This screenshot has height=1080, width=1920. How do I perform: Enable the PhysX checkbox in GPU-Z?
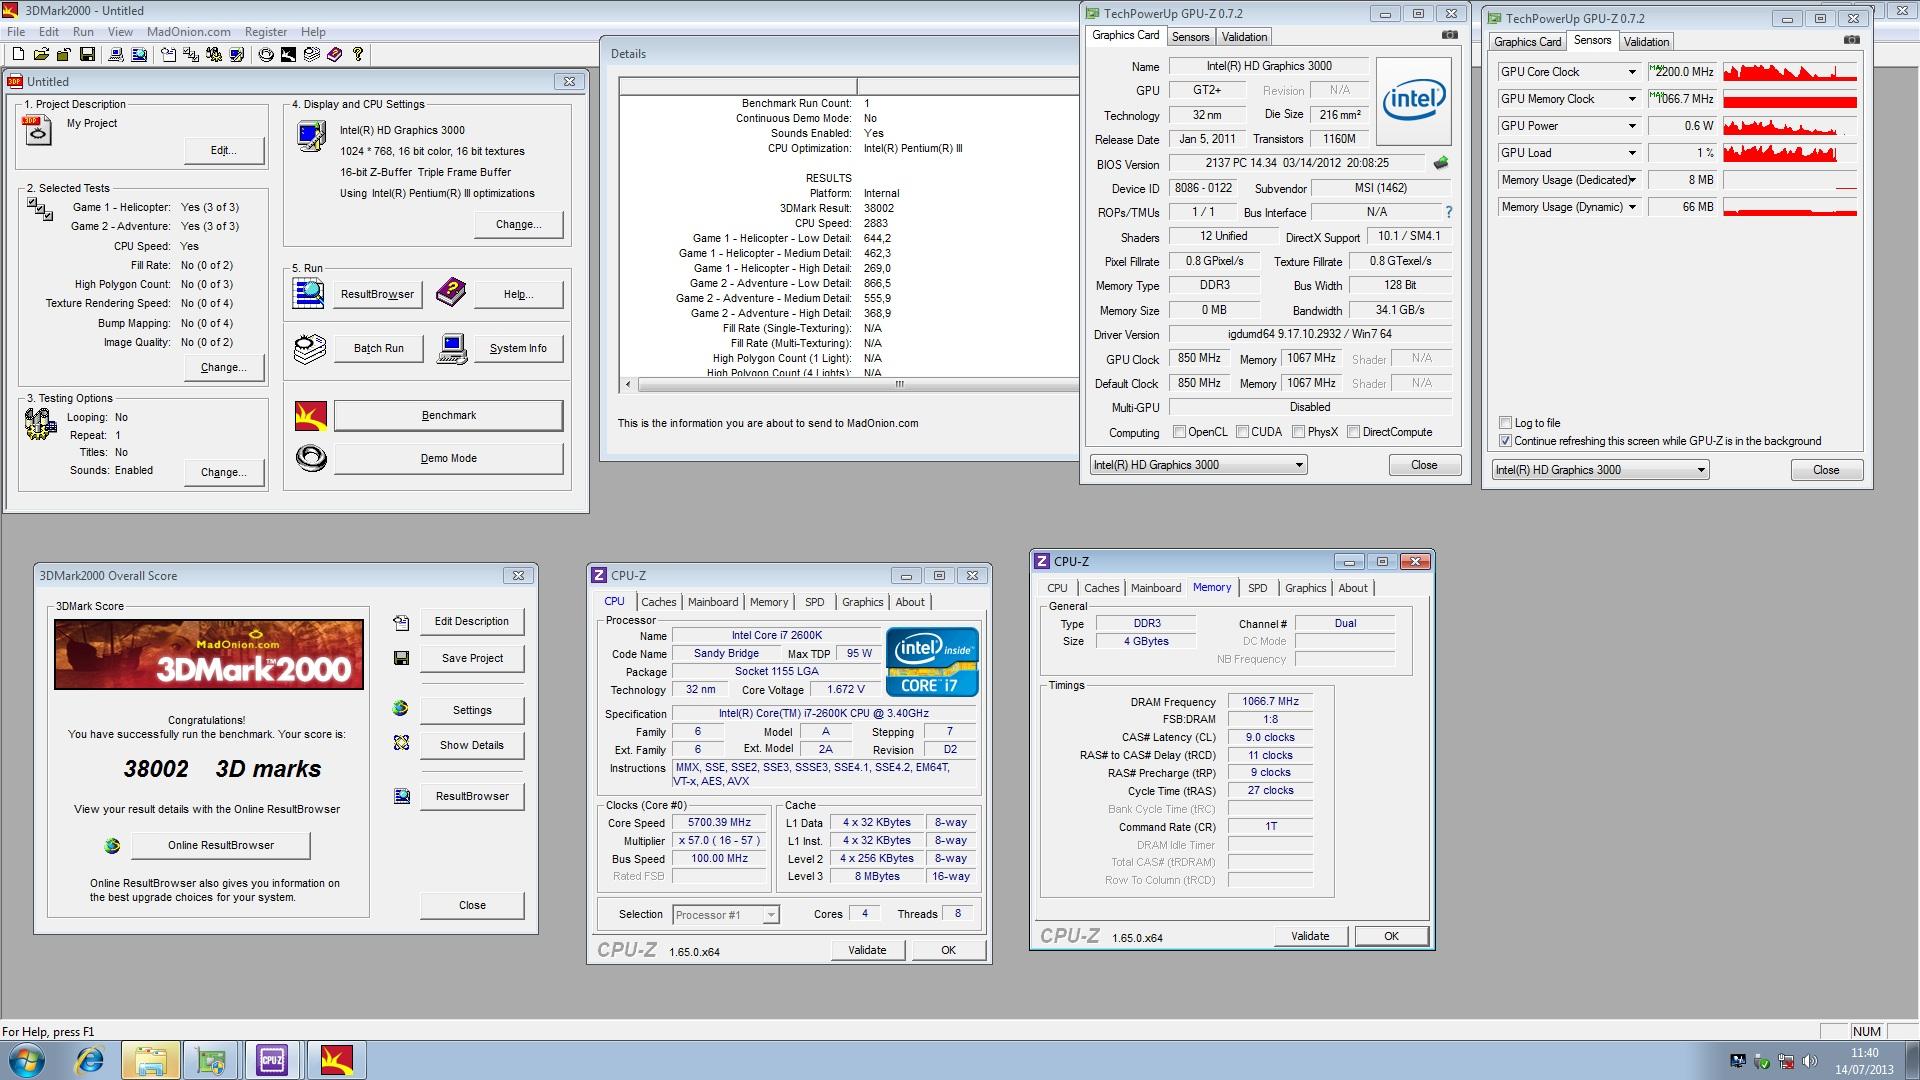(x=1298, y=432)
